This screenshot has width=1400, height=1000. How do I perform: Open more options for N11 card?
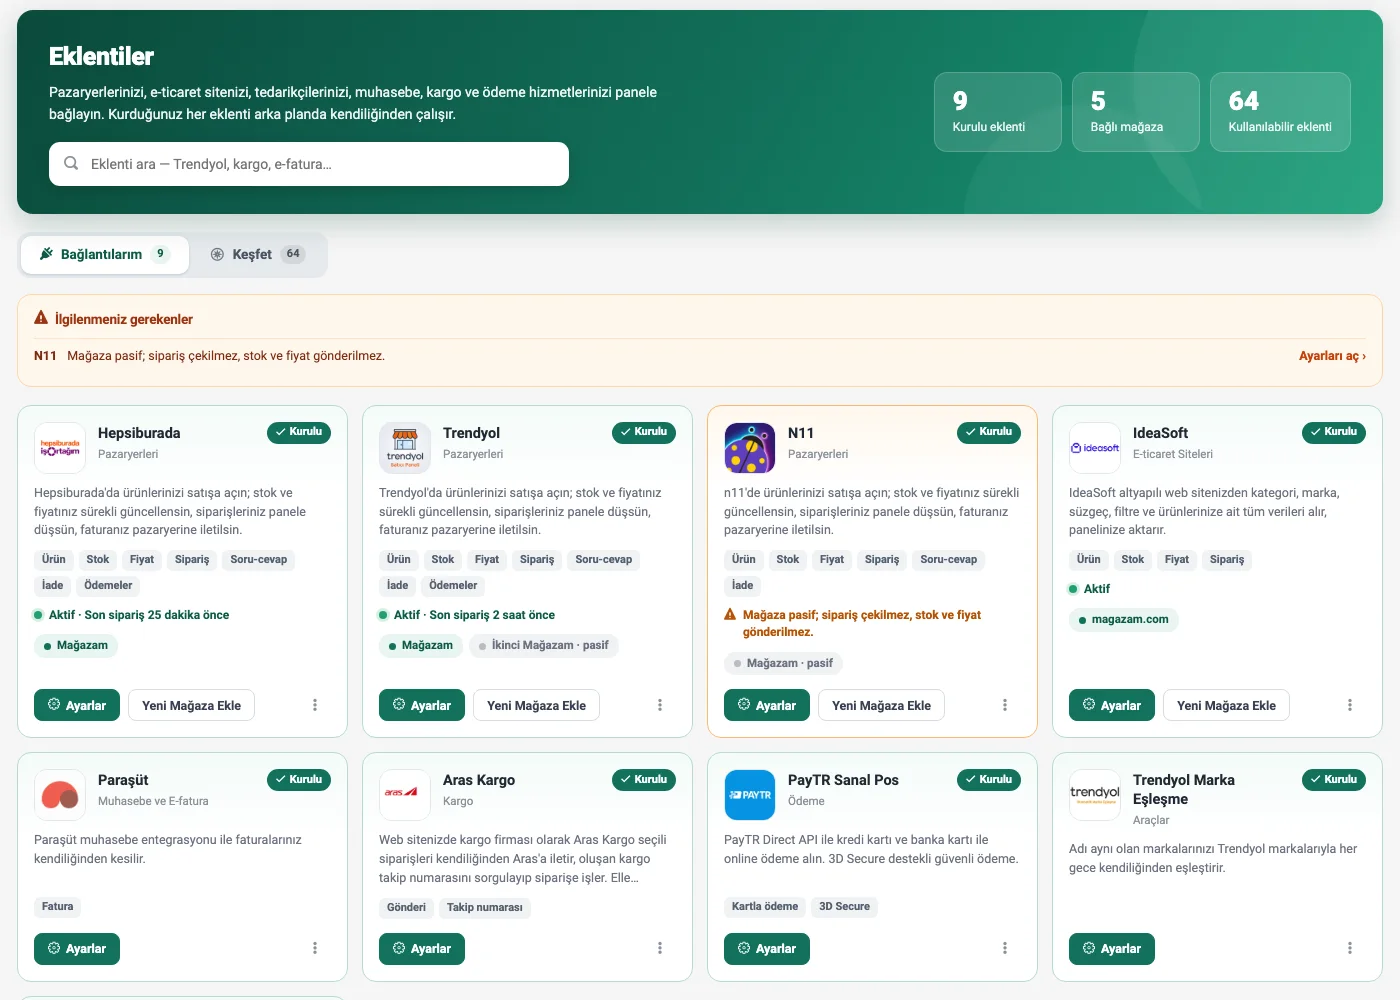1005,705
